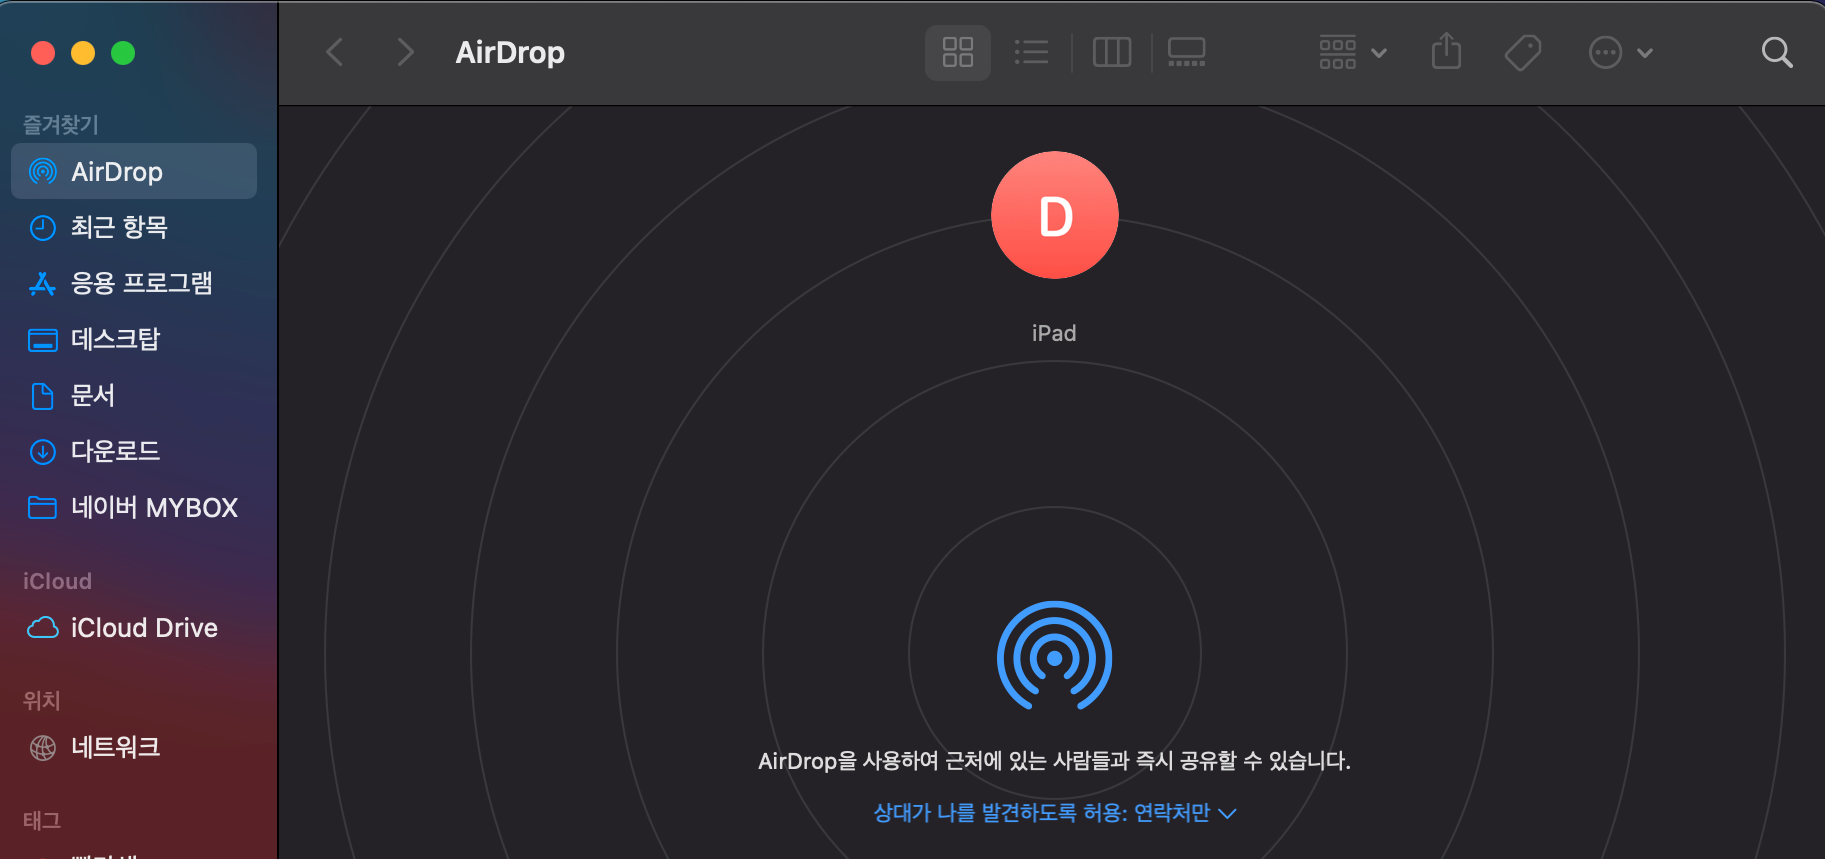The image size is (1825, 859).
Task: Open 네트워크 in sidebar
Action: pos(134,747)
